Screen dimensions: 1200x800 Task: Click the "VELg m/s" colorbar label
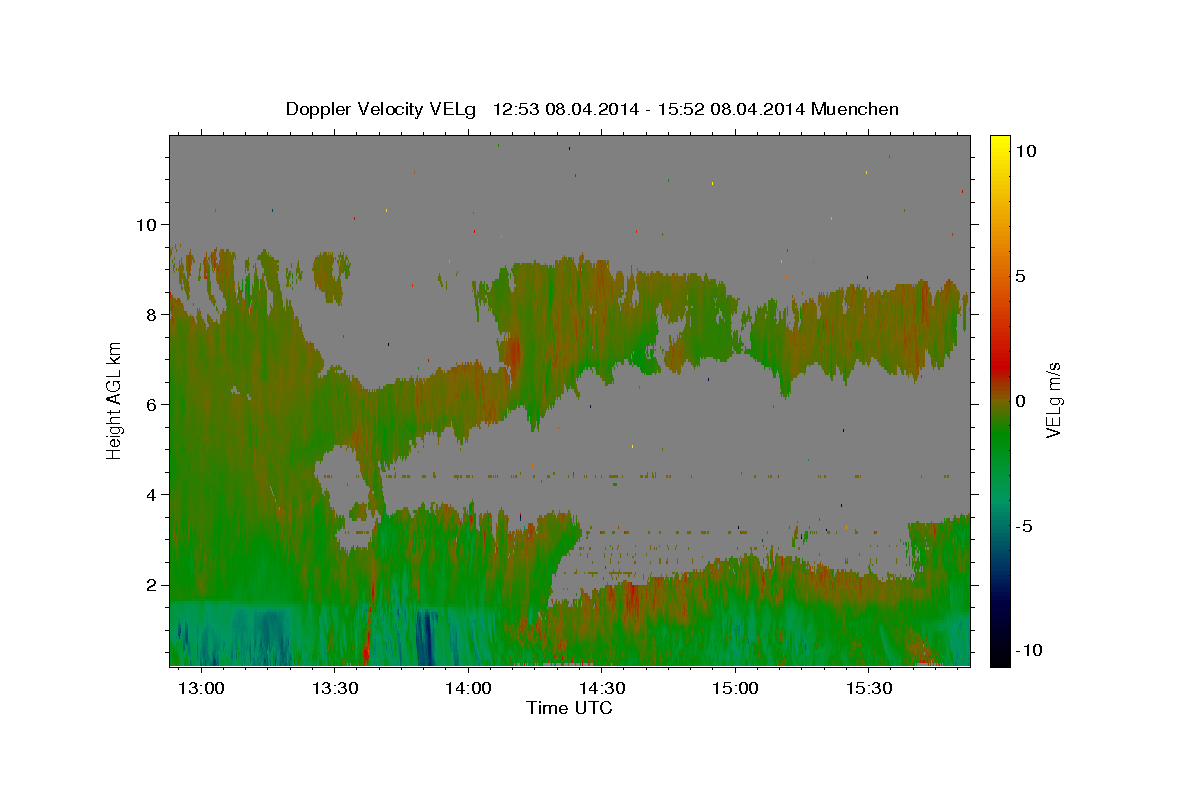click(1053, 401)
